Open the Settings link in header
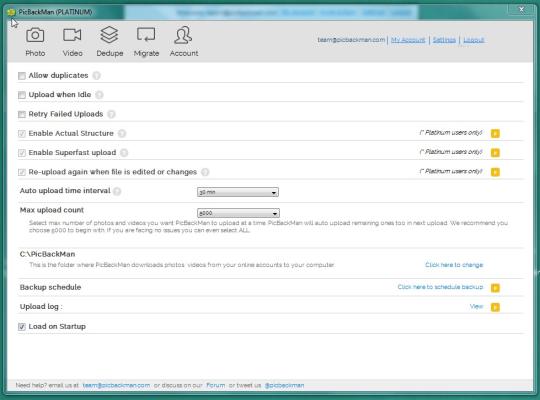540x400 pixels. [x=444, y=40]
